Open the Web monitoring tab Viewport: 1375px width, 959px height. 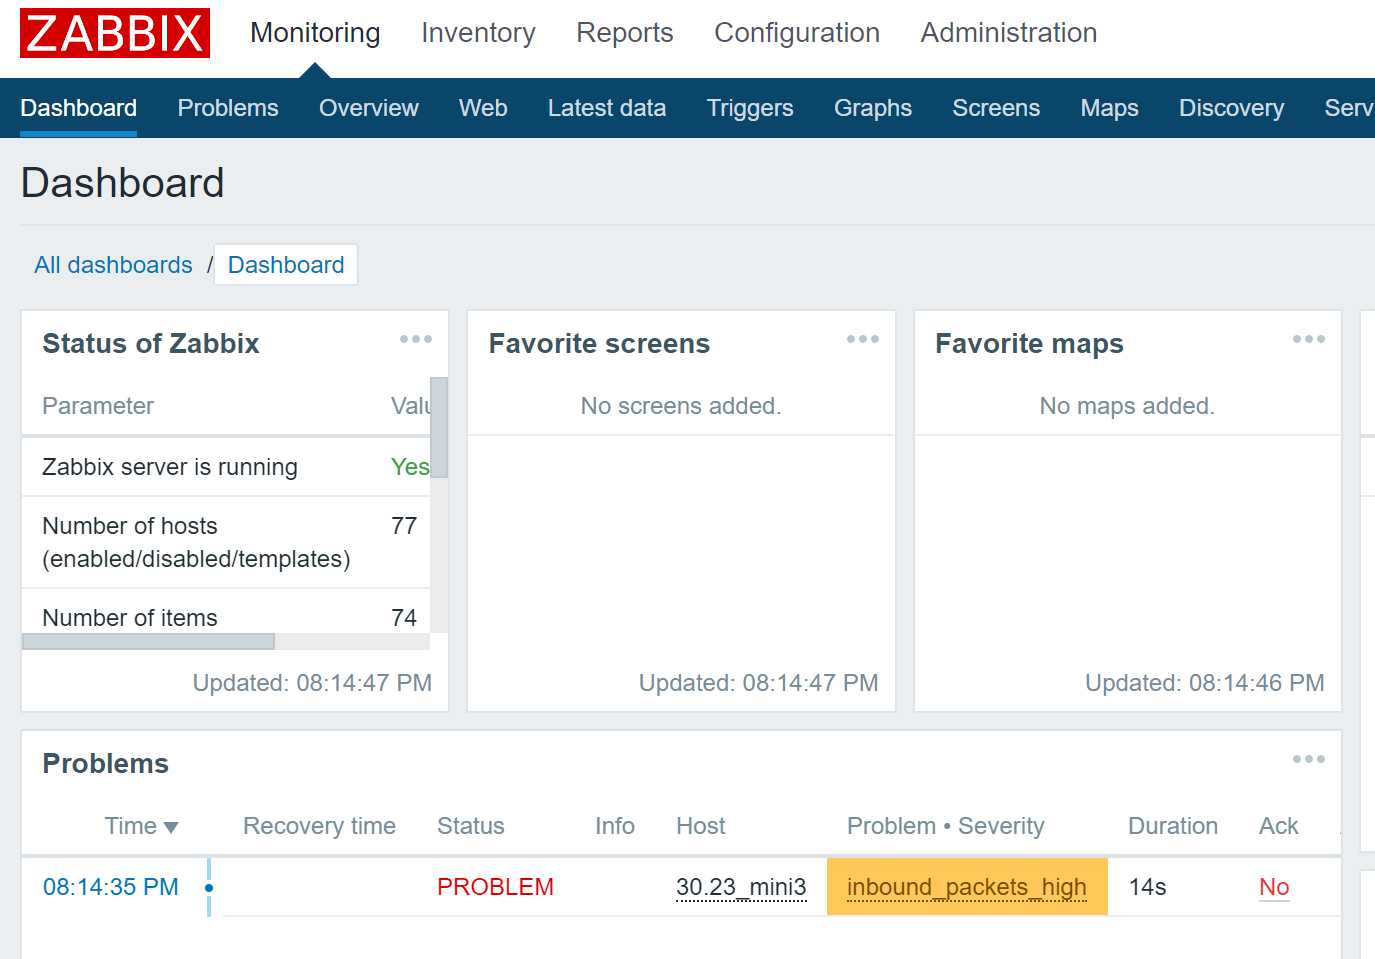(x=483, y=108)
